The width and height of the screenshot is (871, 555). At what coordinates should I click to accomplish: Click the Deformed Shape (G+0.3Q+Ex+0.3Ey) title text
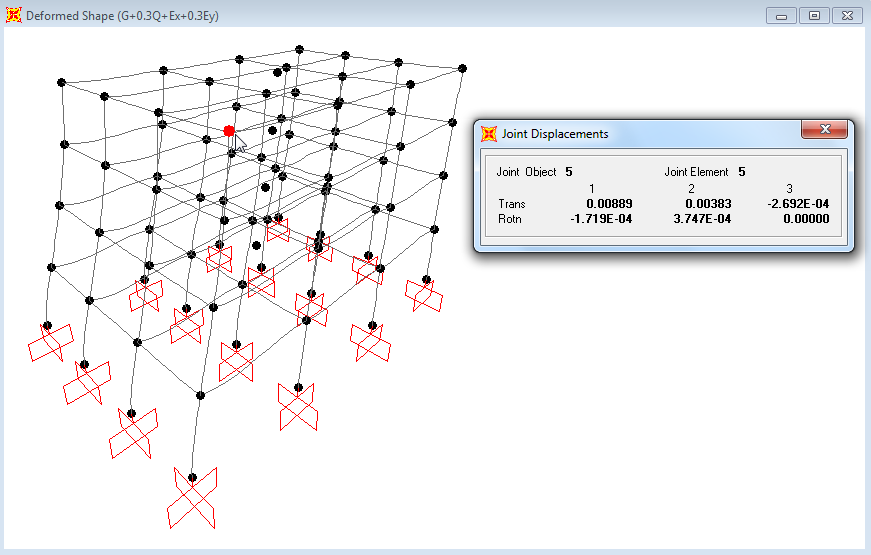coord(122,16)
